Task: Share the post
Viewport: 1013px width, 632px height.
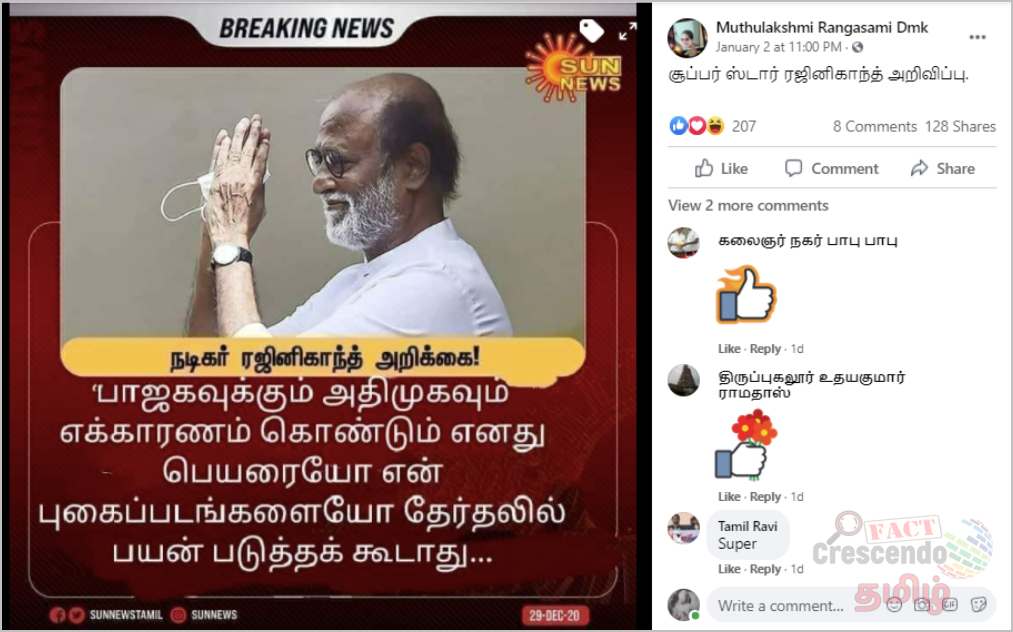Action: (943, 169)
